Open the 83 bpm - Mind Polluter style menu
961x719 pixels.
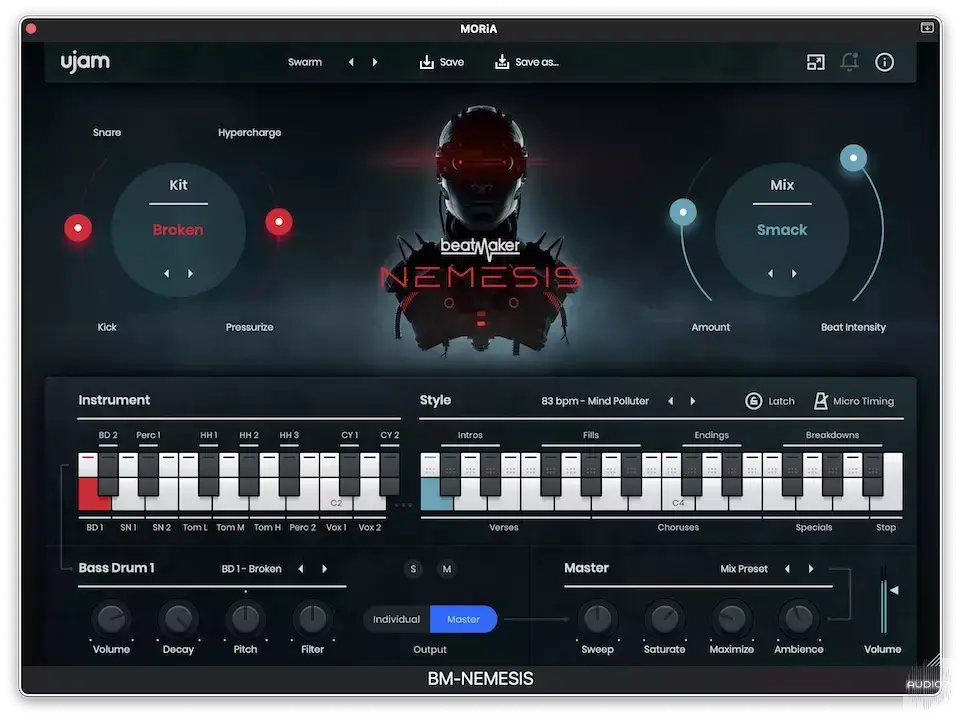click(x=594, y=401)
